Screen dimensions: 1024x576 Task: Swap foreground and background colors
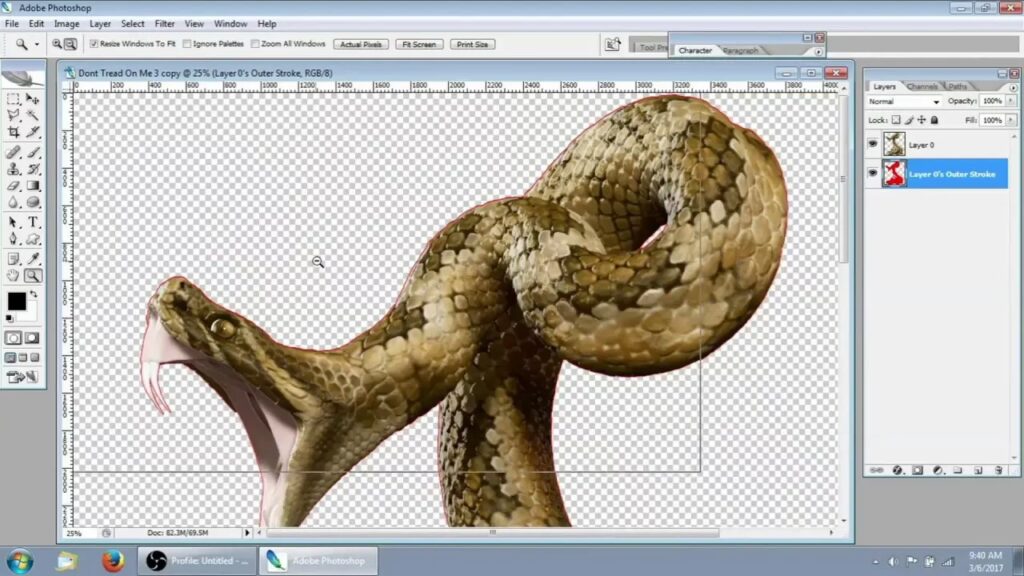click(x=33, y=294)
